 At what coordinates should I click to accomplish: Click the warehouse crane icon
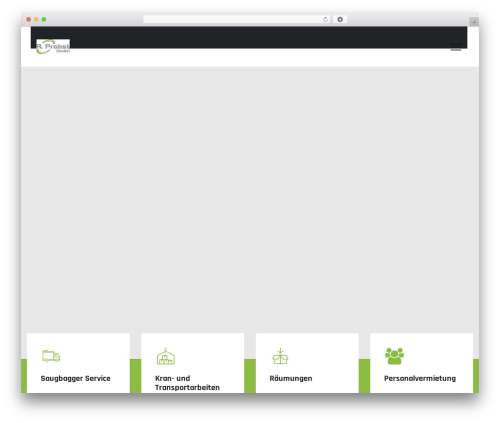point(166,356)
